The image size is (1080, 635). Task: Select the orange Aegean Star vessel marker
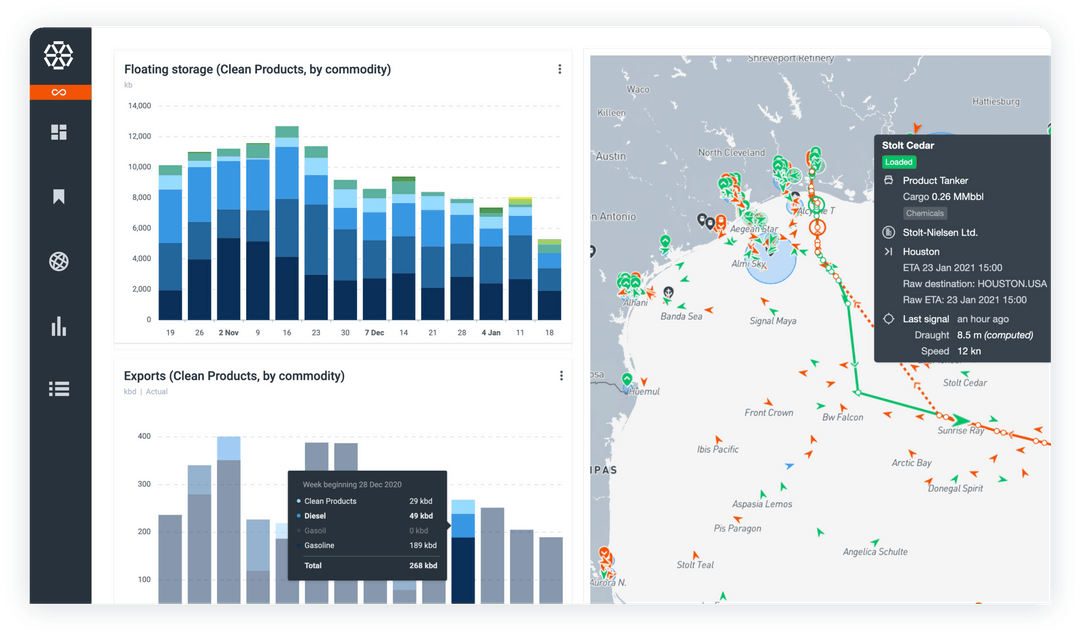pyautogui.click(x=721, y=222)
